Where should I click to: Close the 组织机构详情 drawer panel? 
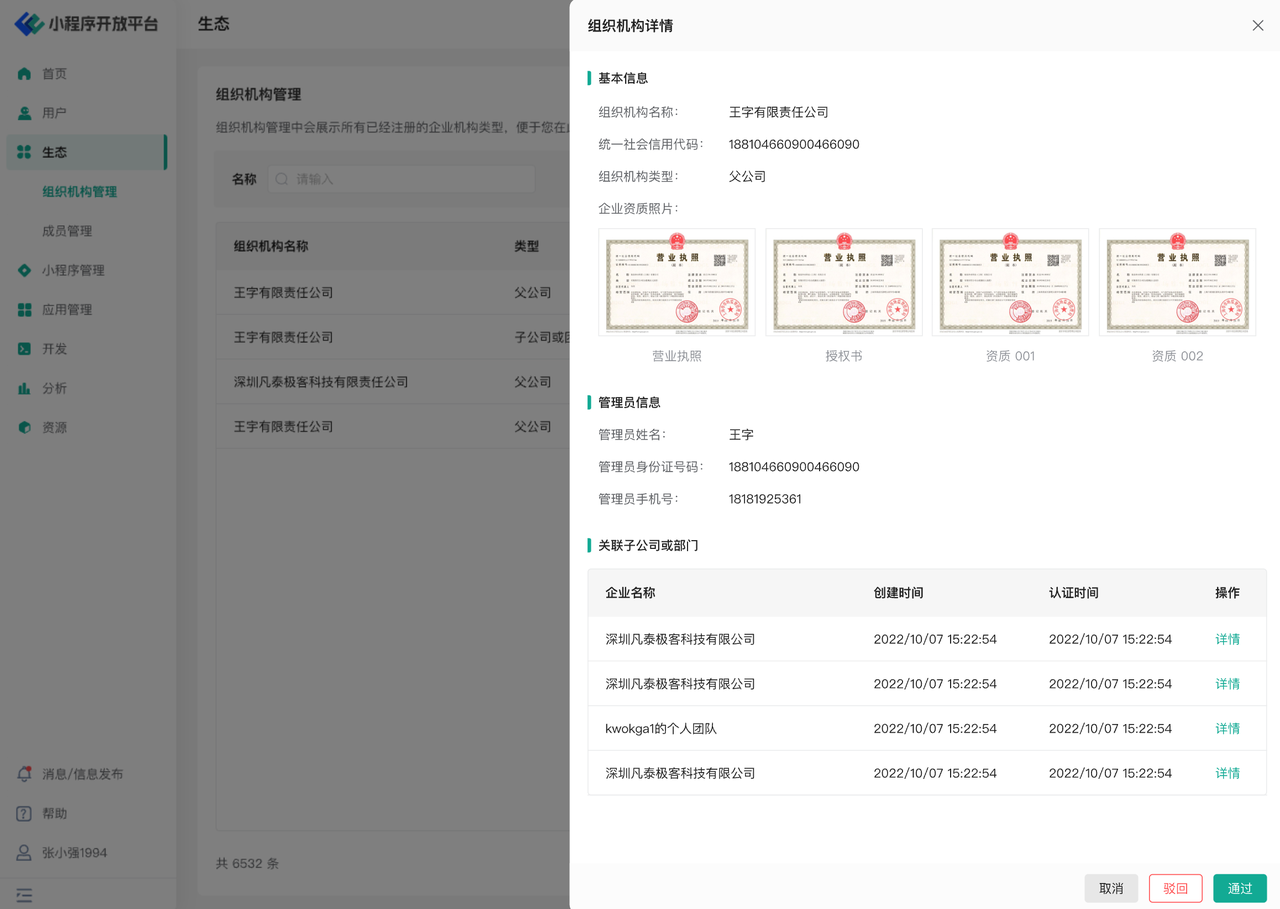click(x=1258, y=26)
